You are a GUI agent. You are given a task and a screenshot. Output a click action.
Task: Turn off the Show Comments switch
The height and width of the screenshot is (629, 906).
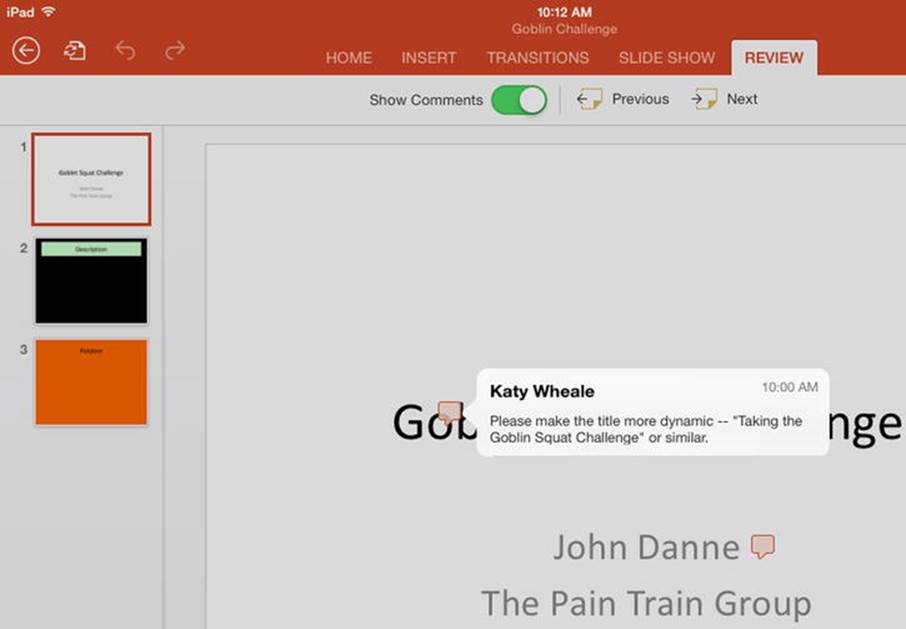pyautogui.click(x=519, y=100)
